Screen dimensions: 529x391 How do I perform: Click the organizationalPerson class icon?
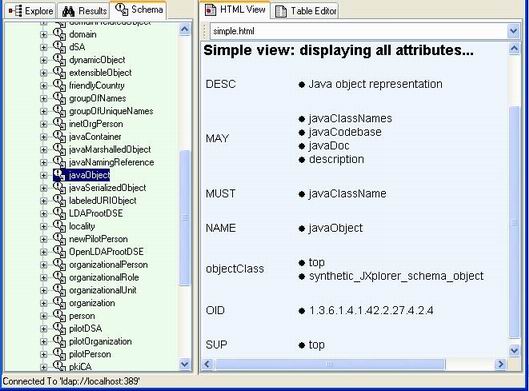tap(59, 265)
